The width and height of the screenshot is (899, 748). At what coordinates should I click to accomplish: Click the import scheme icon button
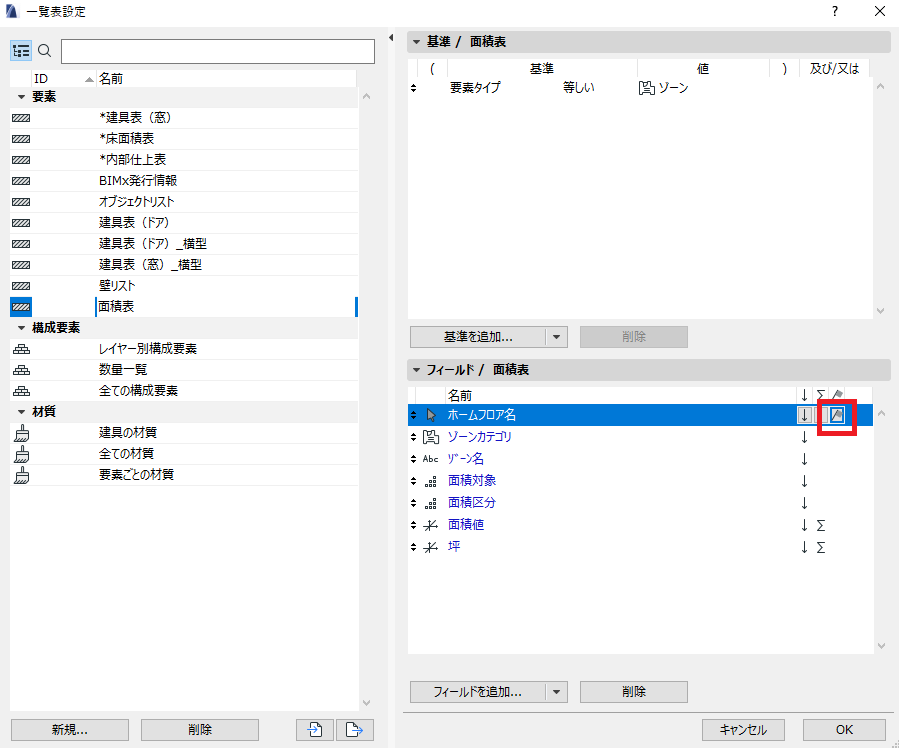[x=315, y=730]
